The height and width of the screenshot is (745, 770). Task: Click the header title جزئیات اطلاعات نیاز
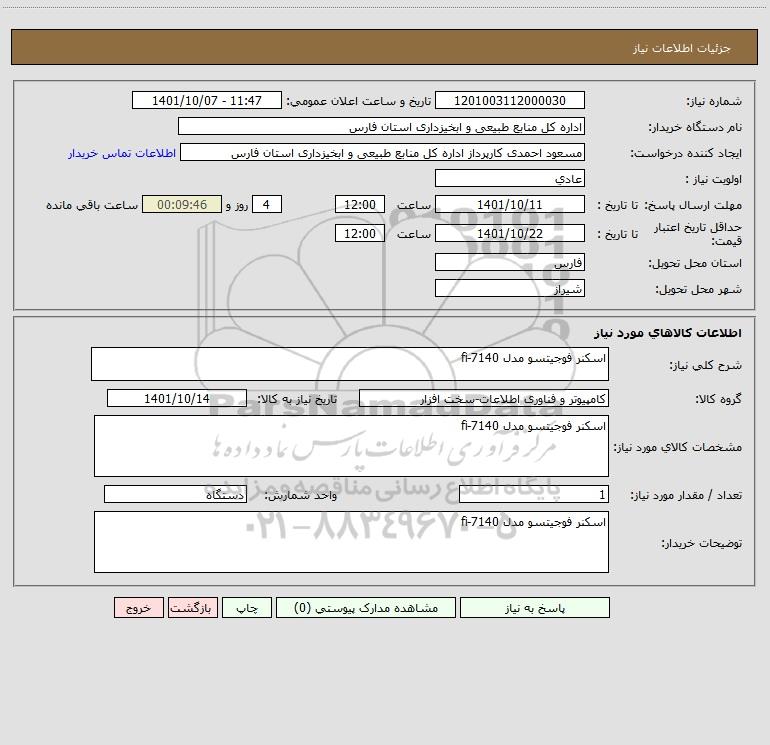click(682, 48)
